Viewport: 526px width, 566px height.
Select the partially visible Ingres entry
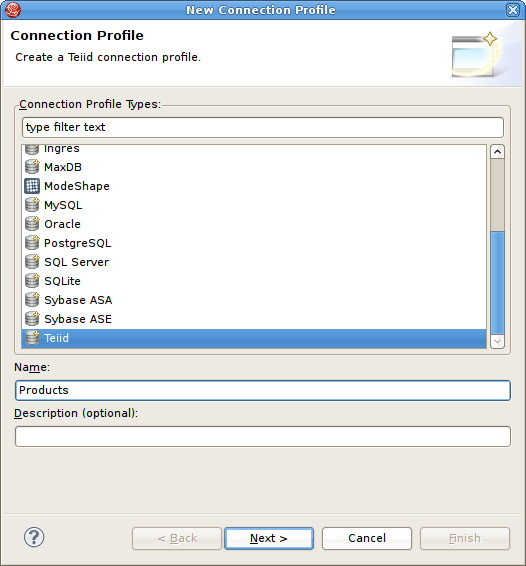[x=254, y=151]
